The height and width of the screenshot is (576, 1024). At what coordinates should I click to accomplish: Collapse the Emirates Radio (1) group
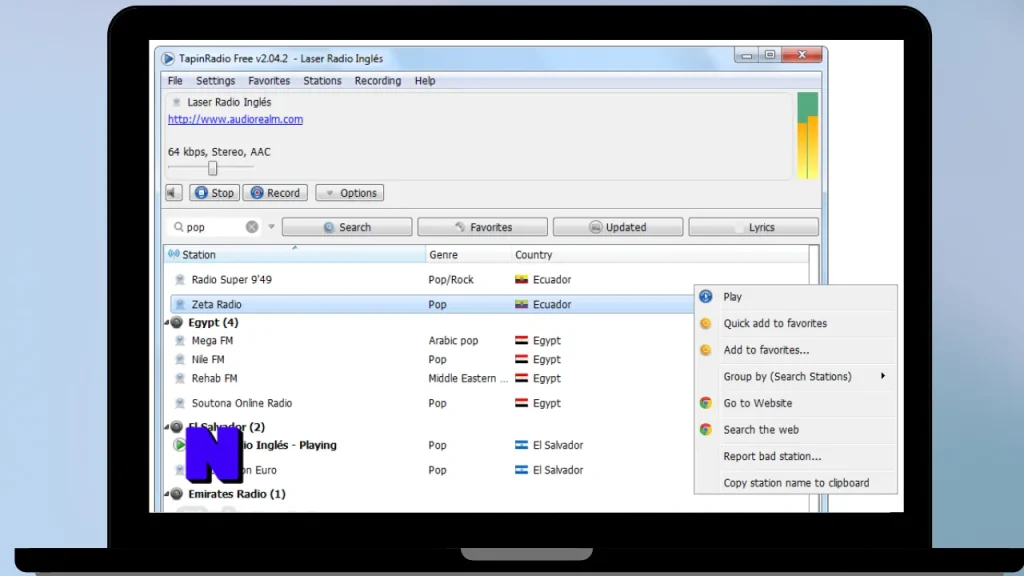(x=167, y=494)
